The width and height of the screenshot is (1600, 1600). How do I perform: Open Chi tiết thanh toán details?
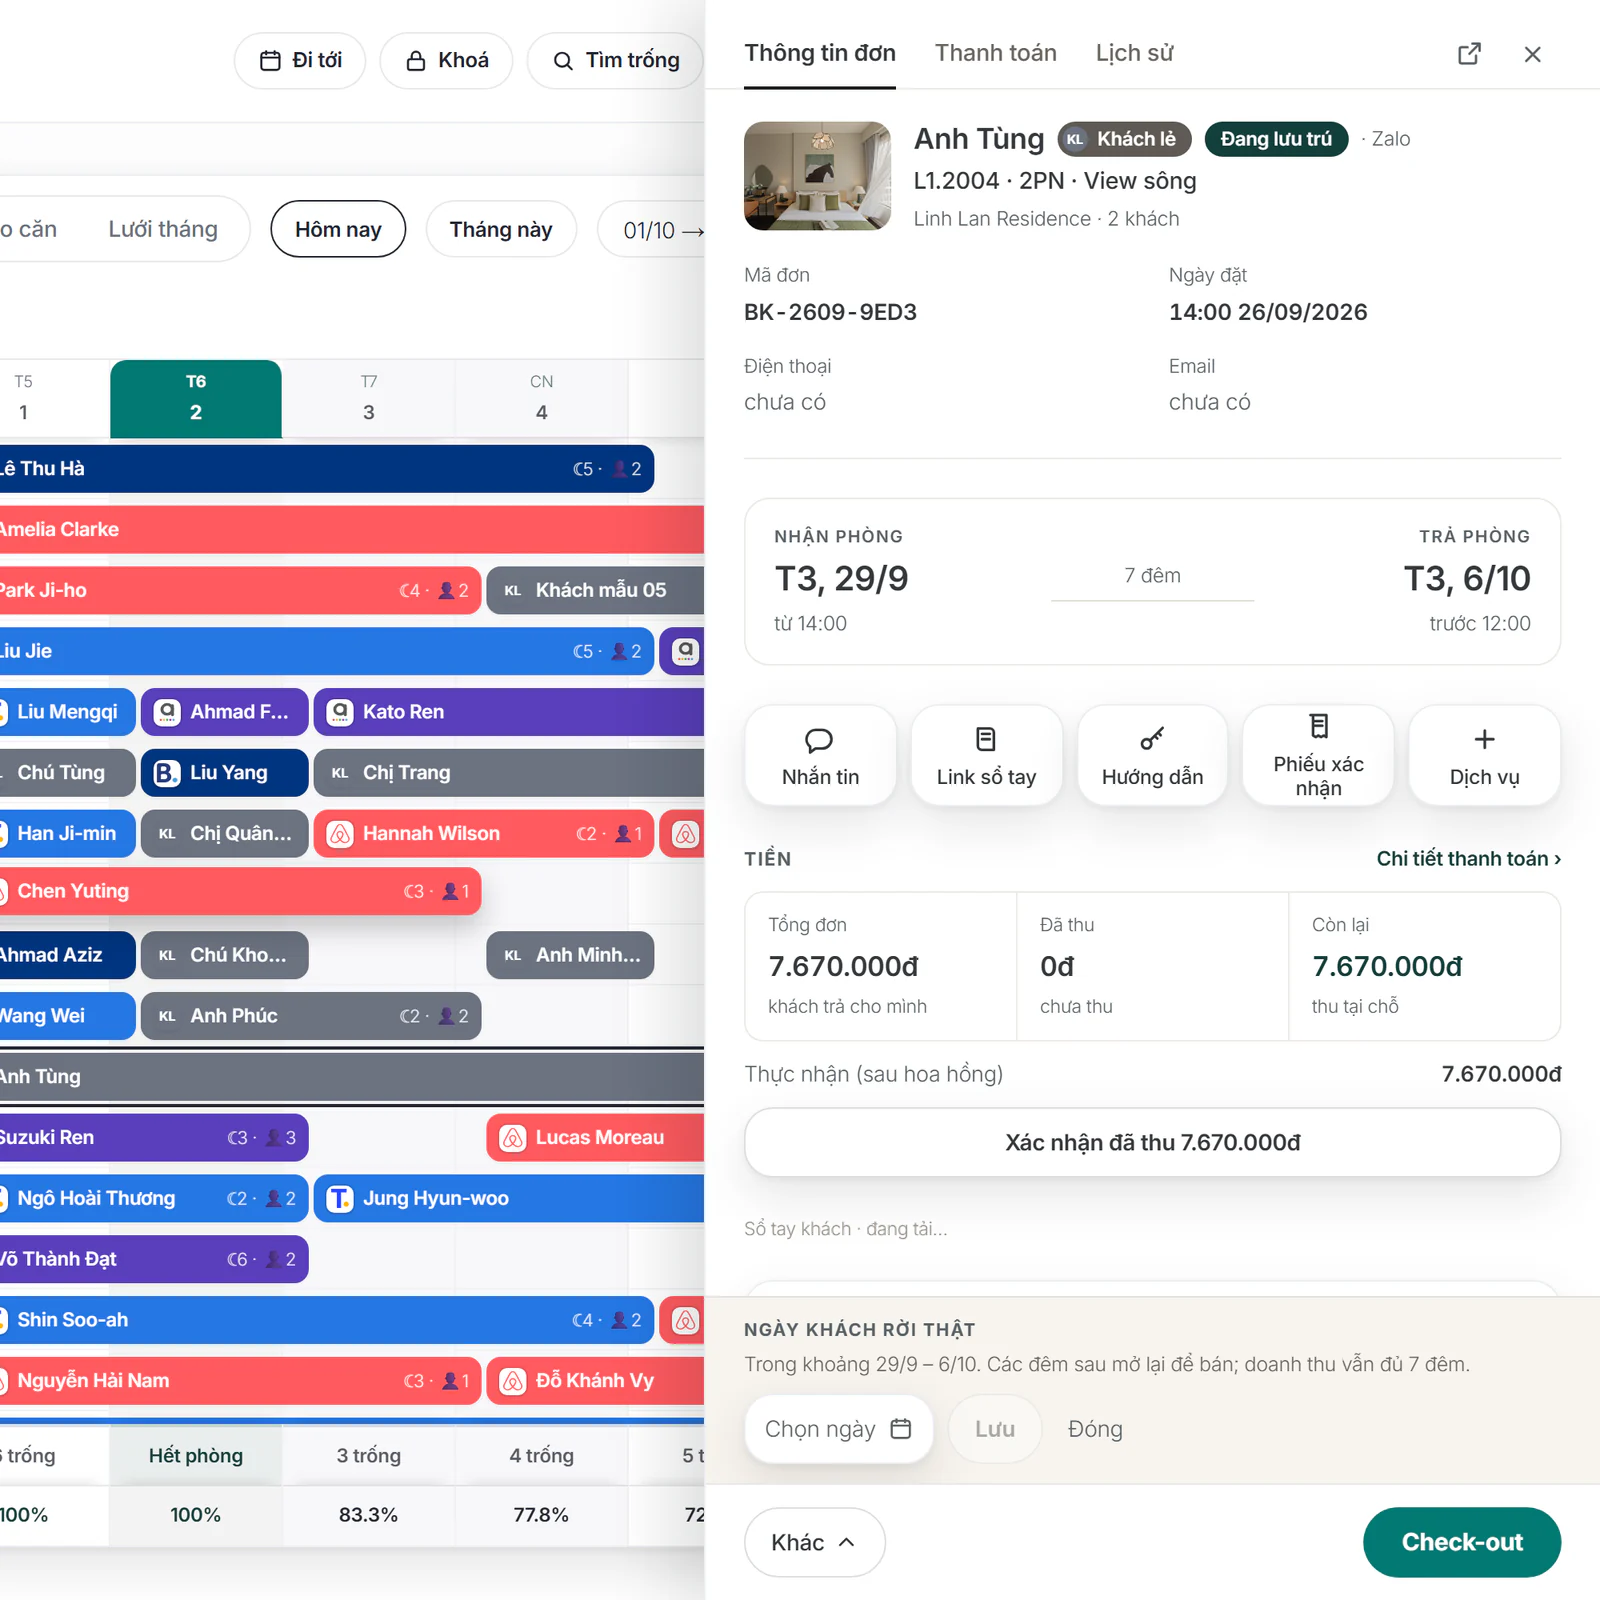coord(1468,859)
